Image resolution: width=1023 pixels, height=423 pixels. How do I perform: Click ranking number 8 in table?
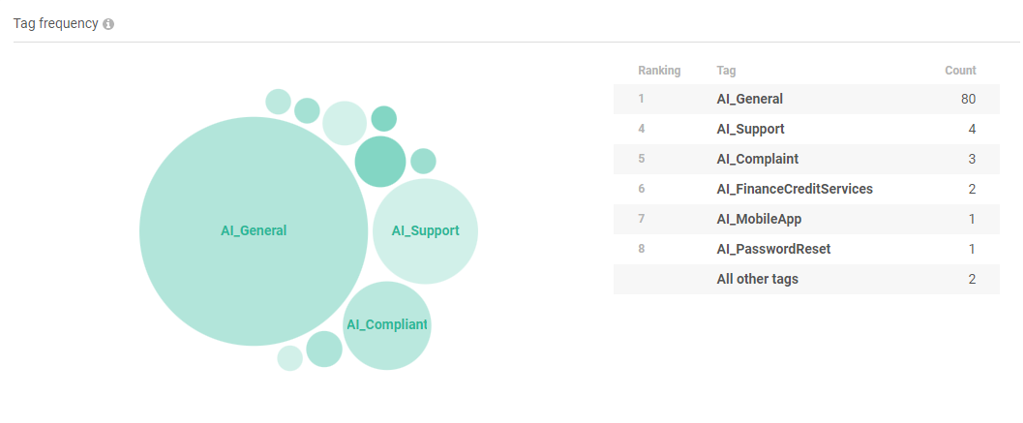(642, 249)
